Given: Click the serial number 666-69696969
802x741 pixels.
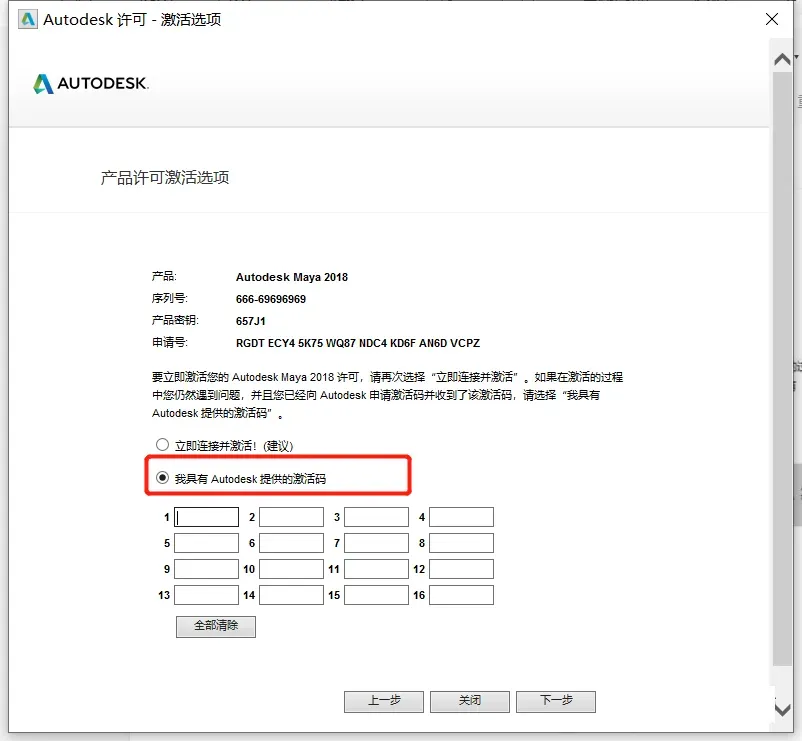Looking at the screenshot, I should tap(271, 299).
